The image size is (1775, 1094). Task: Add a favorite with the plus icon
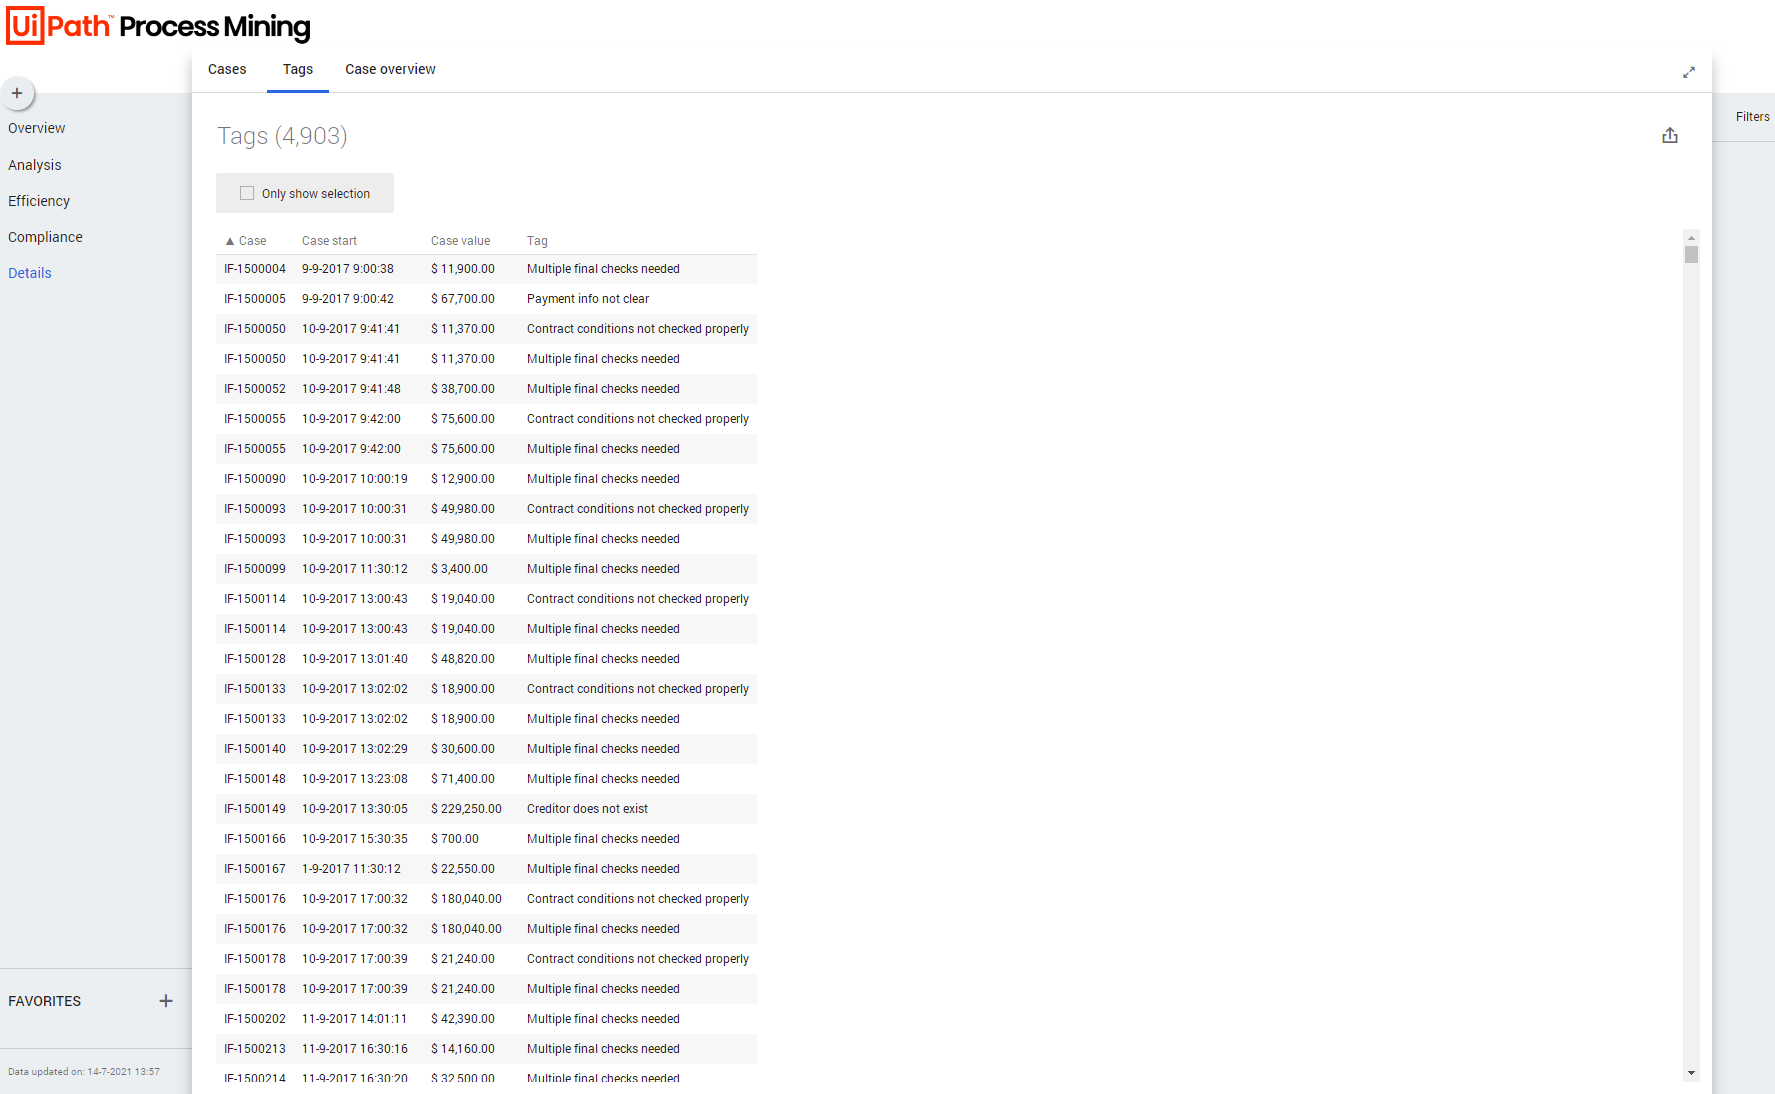[166, 1001]
